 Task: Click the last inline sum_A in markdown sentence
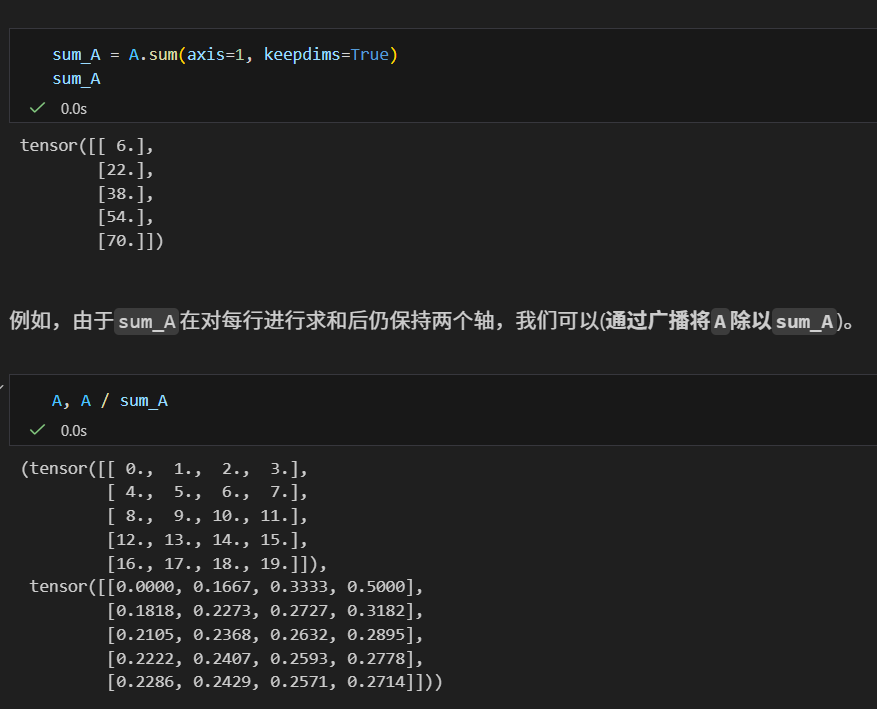[x=804, y=321]
